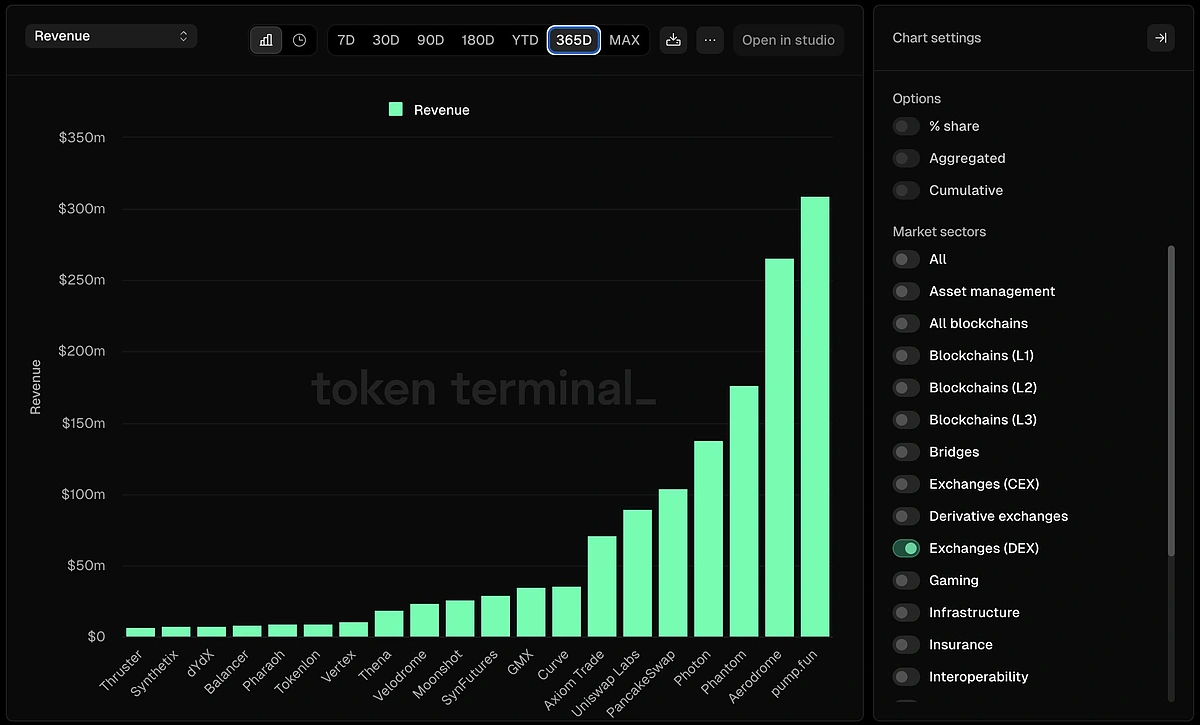Enable the % share toggle
Screen dimensions: 1200x725
(906, 126)
